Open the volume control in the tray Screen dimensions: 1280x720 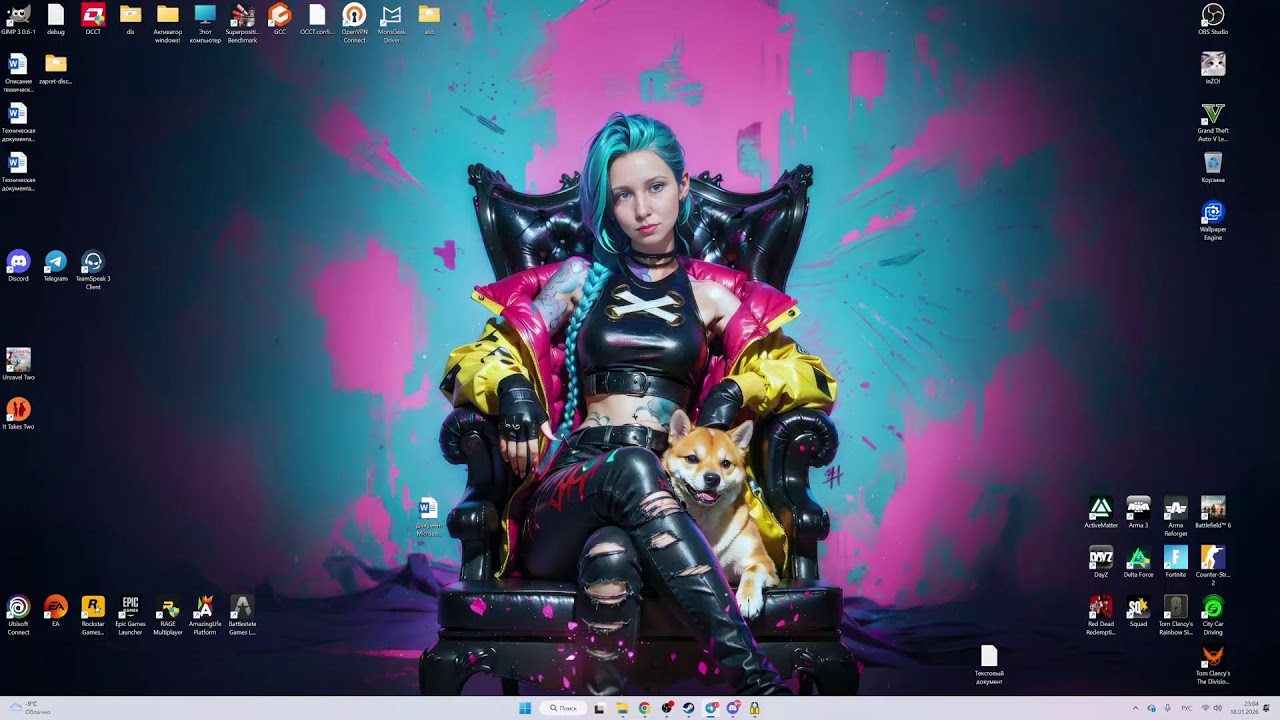pos(1217,708)
